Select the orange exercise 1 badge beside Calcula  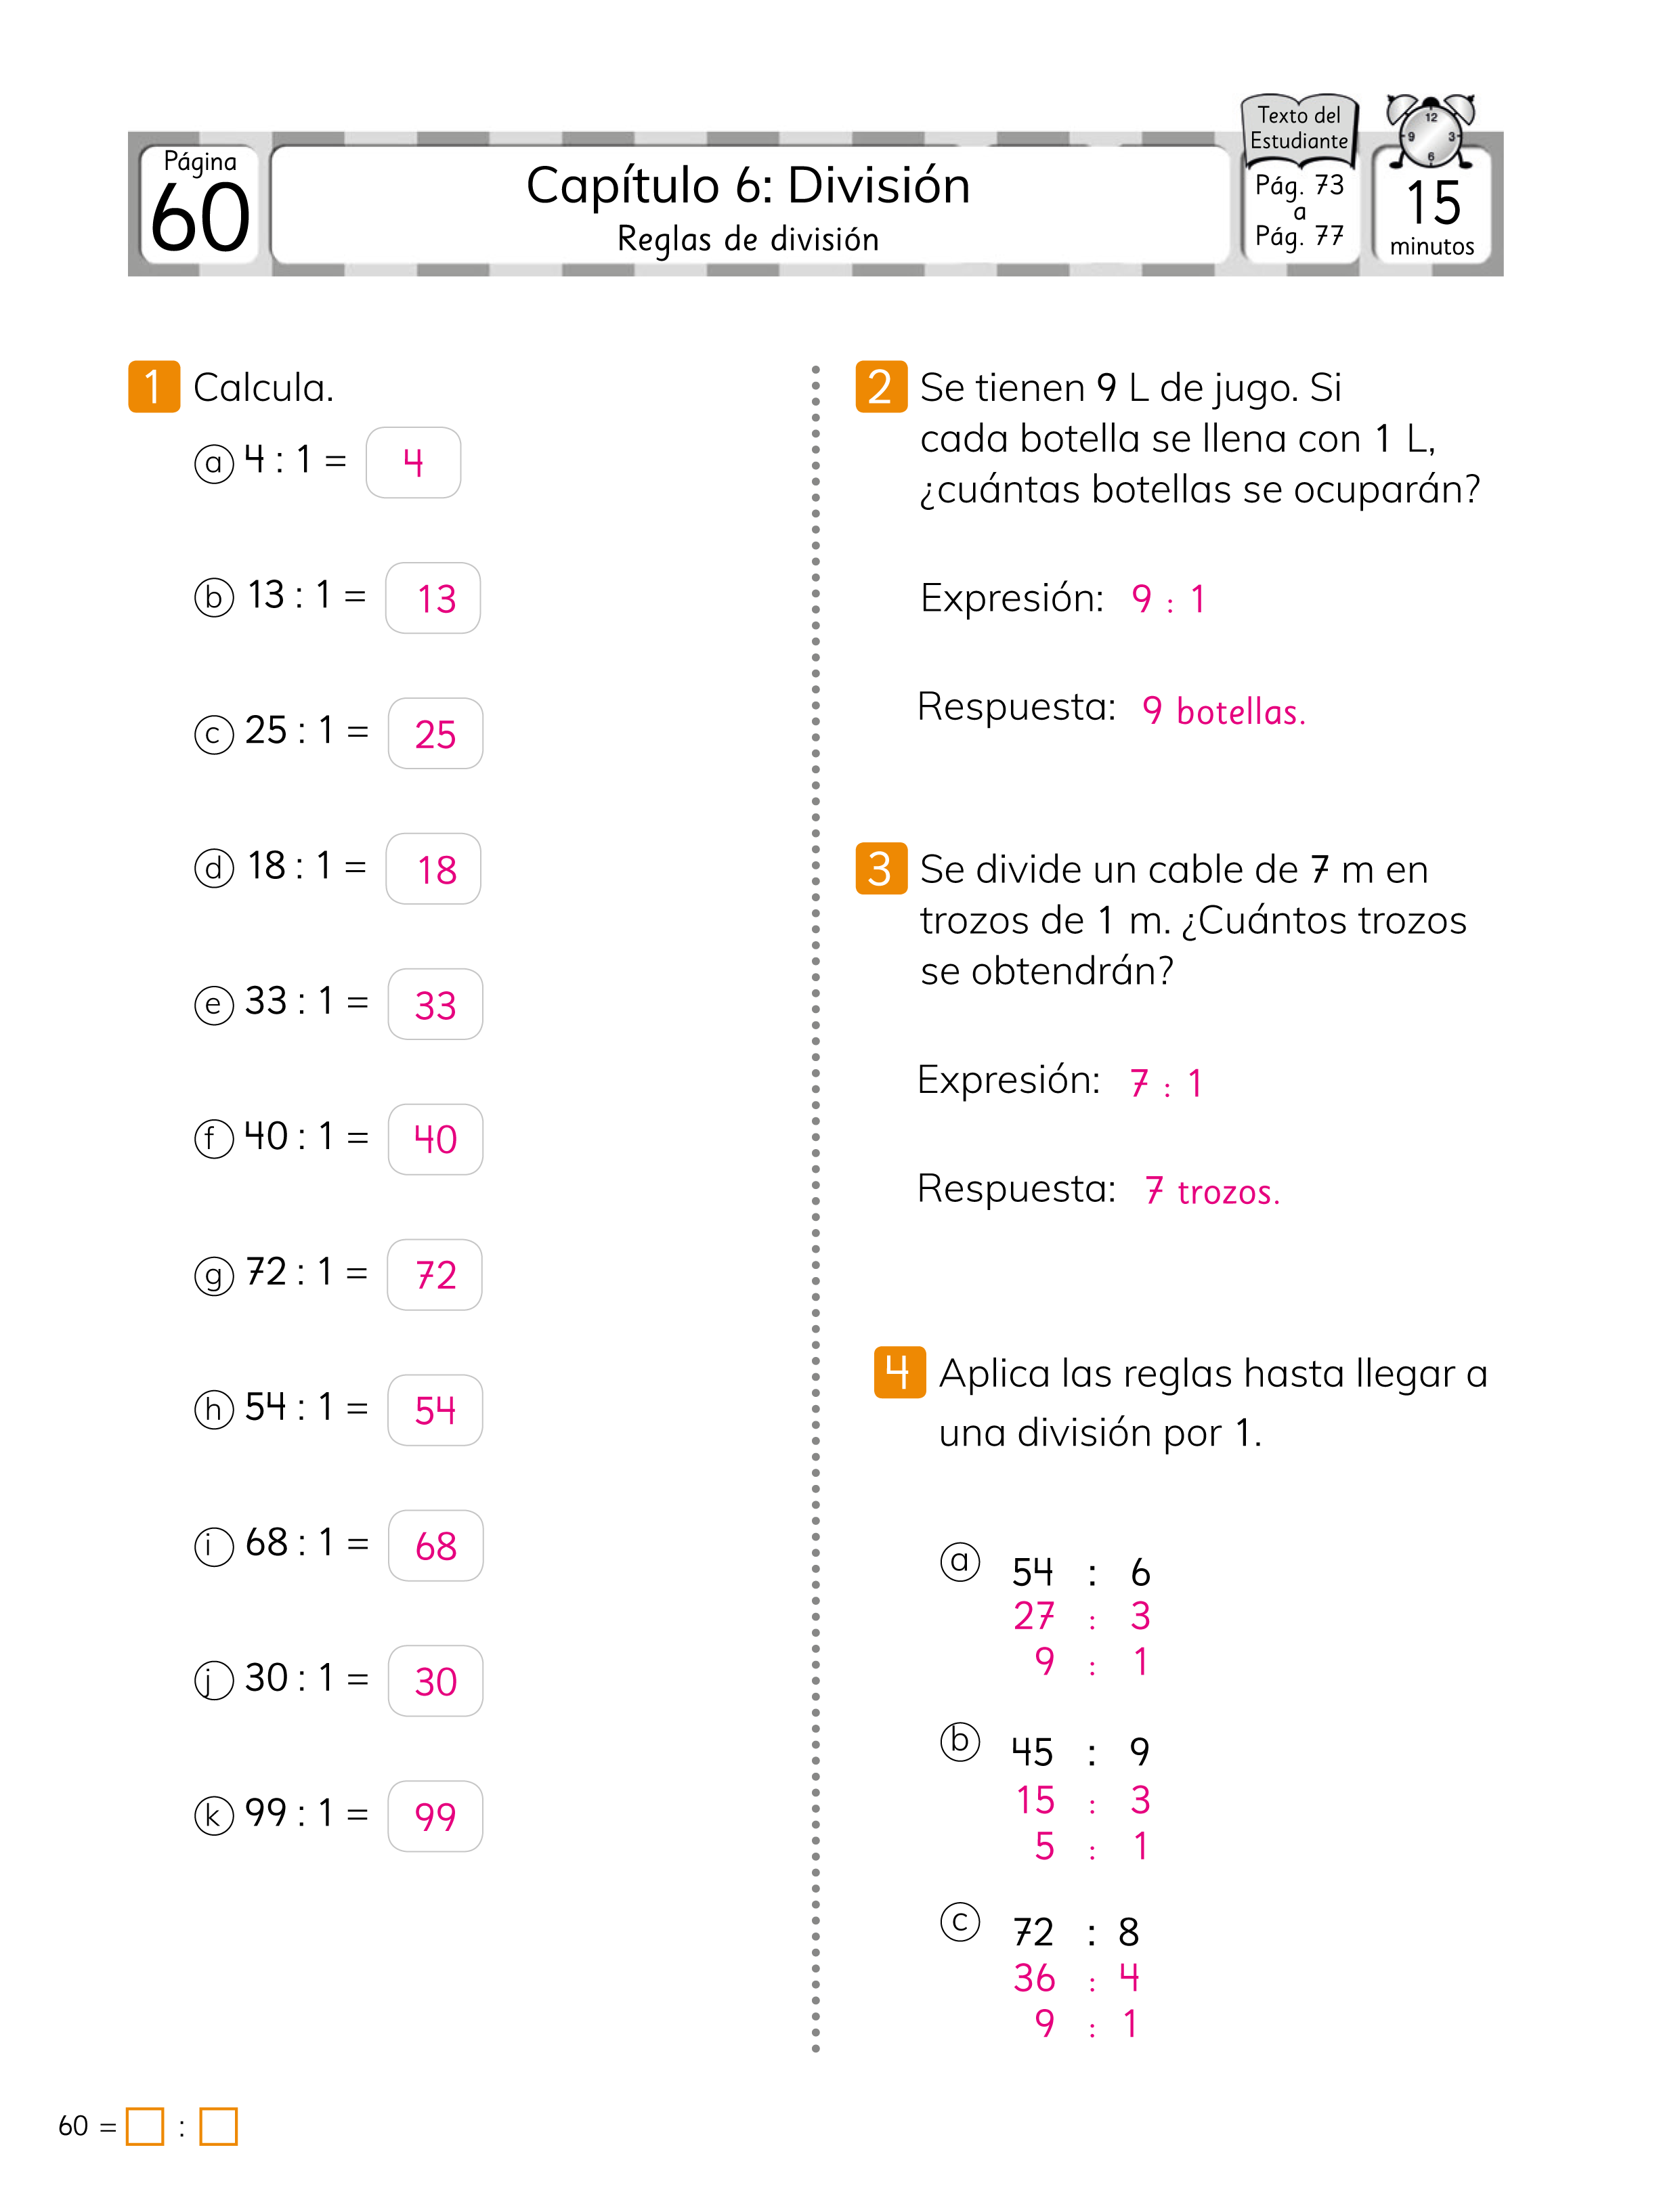pos(154,387)
